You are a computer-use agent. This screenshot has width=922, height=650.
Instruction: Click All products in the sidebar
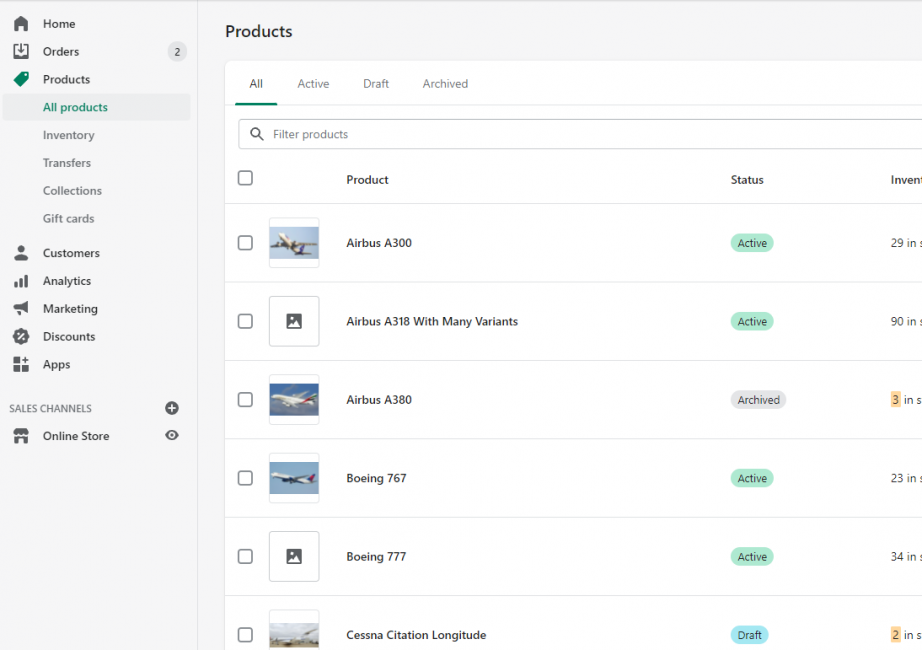coord(75,107)
